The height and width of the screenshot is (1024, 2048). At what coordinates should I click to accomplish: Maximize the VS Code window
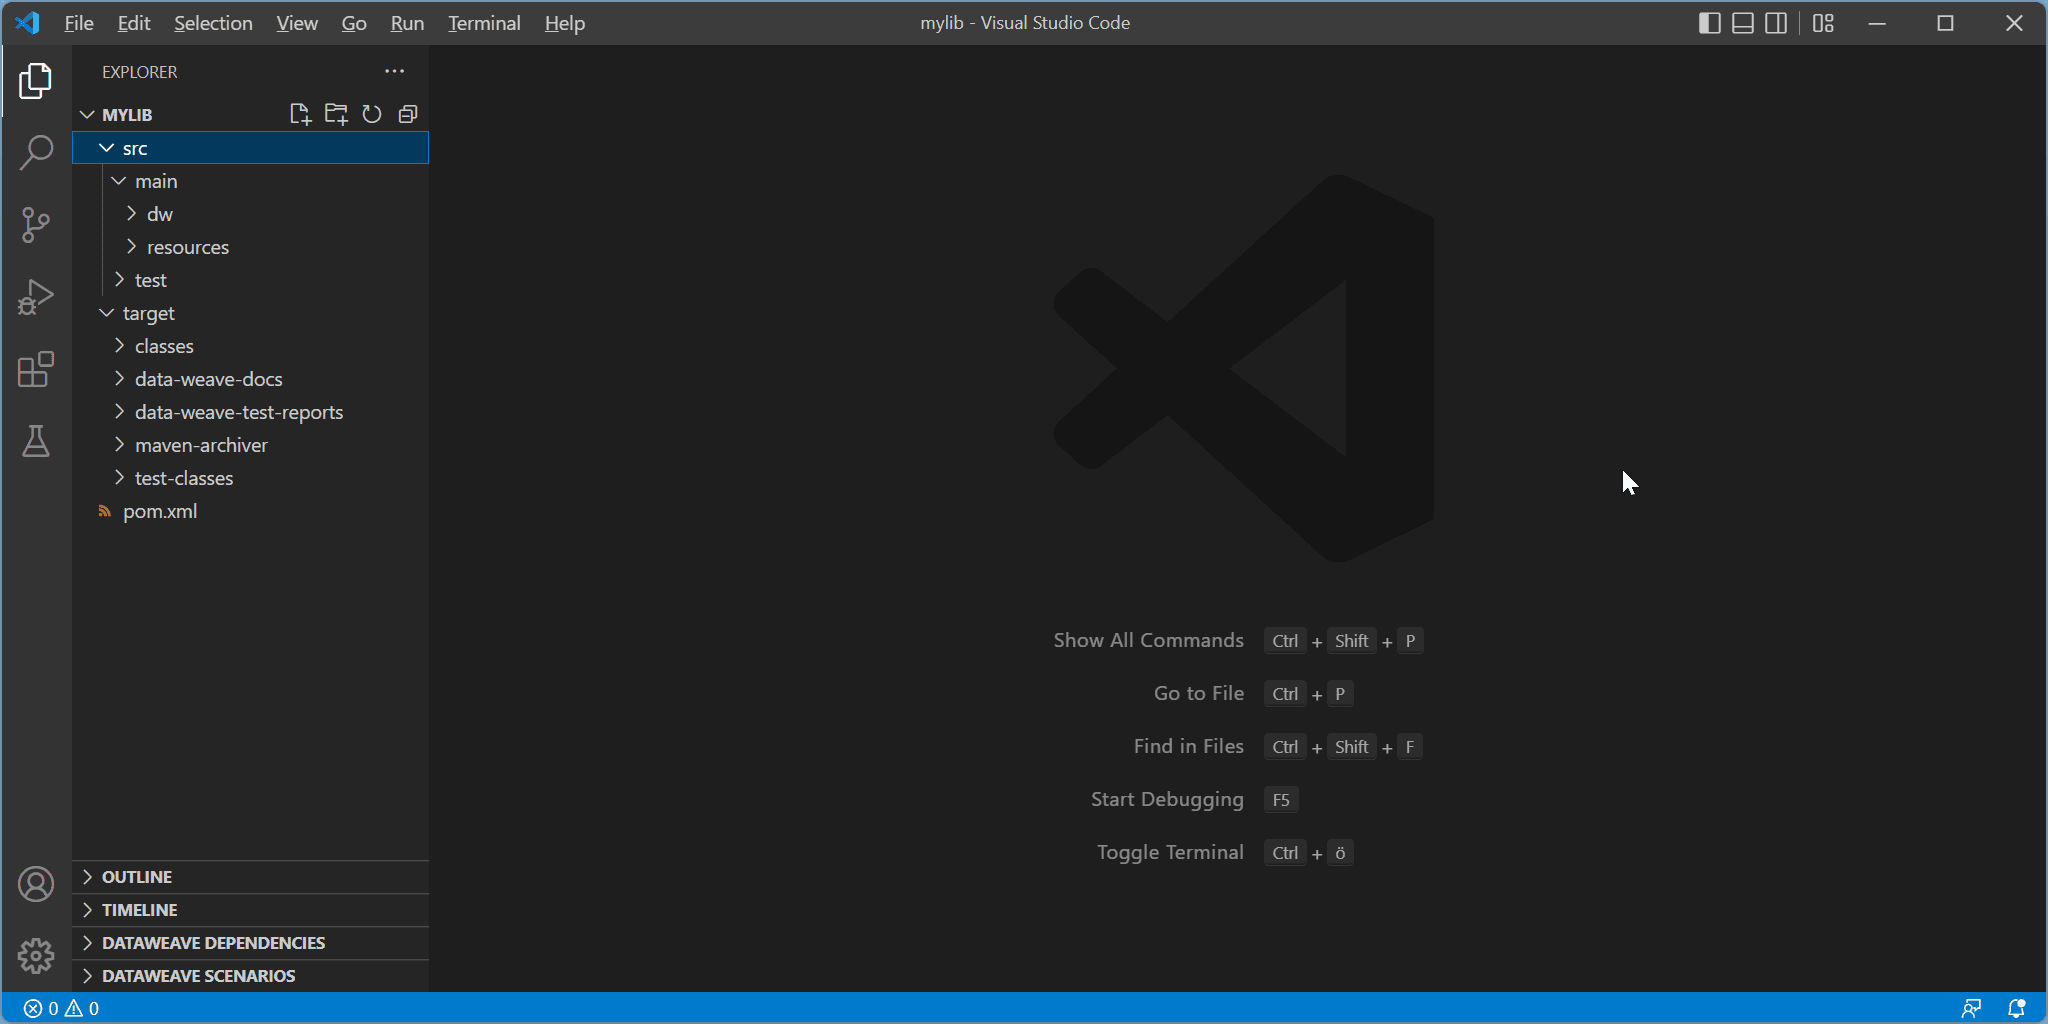coord(1945,23)
